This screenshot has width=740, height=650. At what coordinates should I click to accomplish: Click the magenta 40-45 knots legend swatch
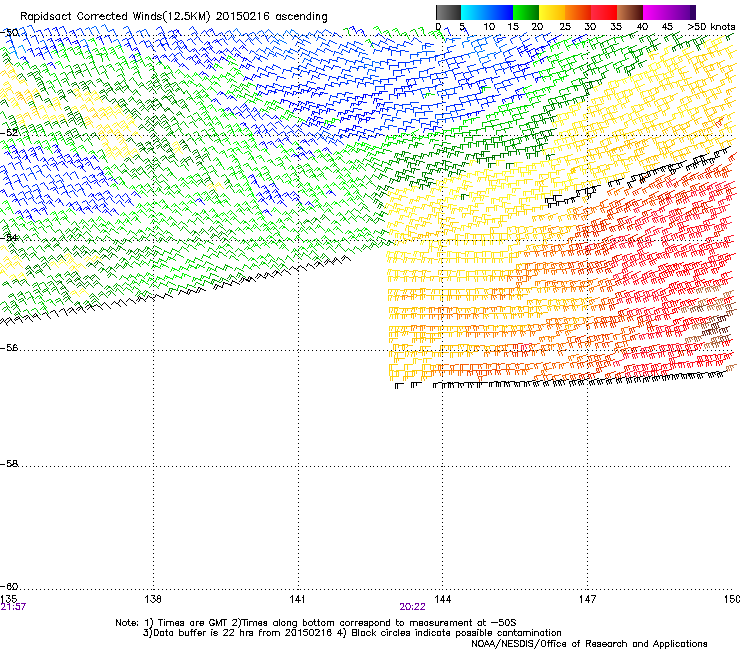click(656, 12)
